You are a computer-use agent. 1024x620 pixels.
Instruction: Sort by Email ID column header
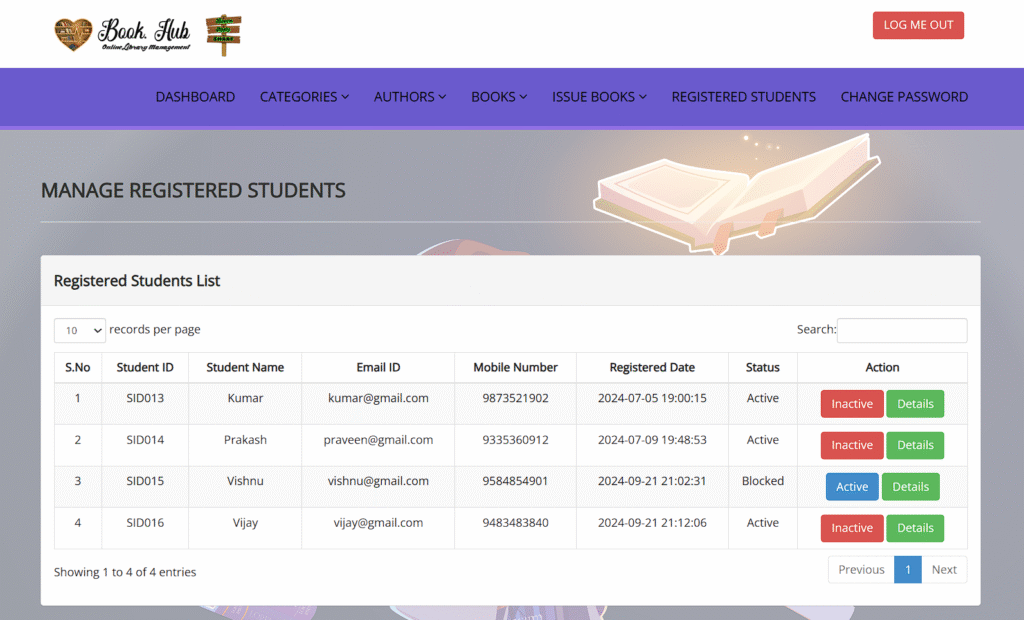[x=378, y=368]
